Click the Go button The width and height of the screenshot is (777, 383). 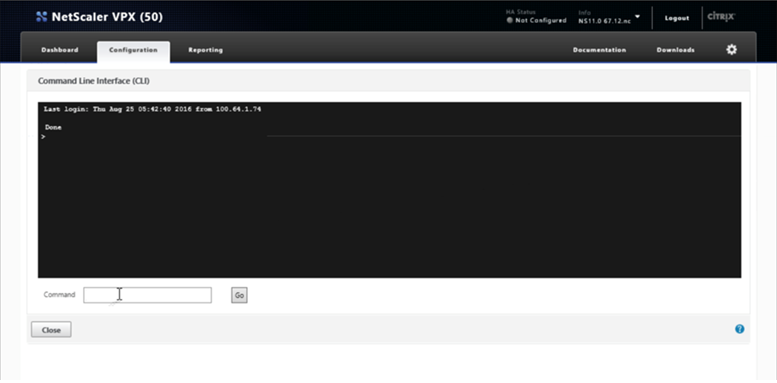pyautogui.click(x=239, y=295)
